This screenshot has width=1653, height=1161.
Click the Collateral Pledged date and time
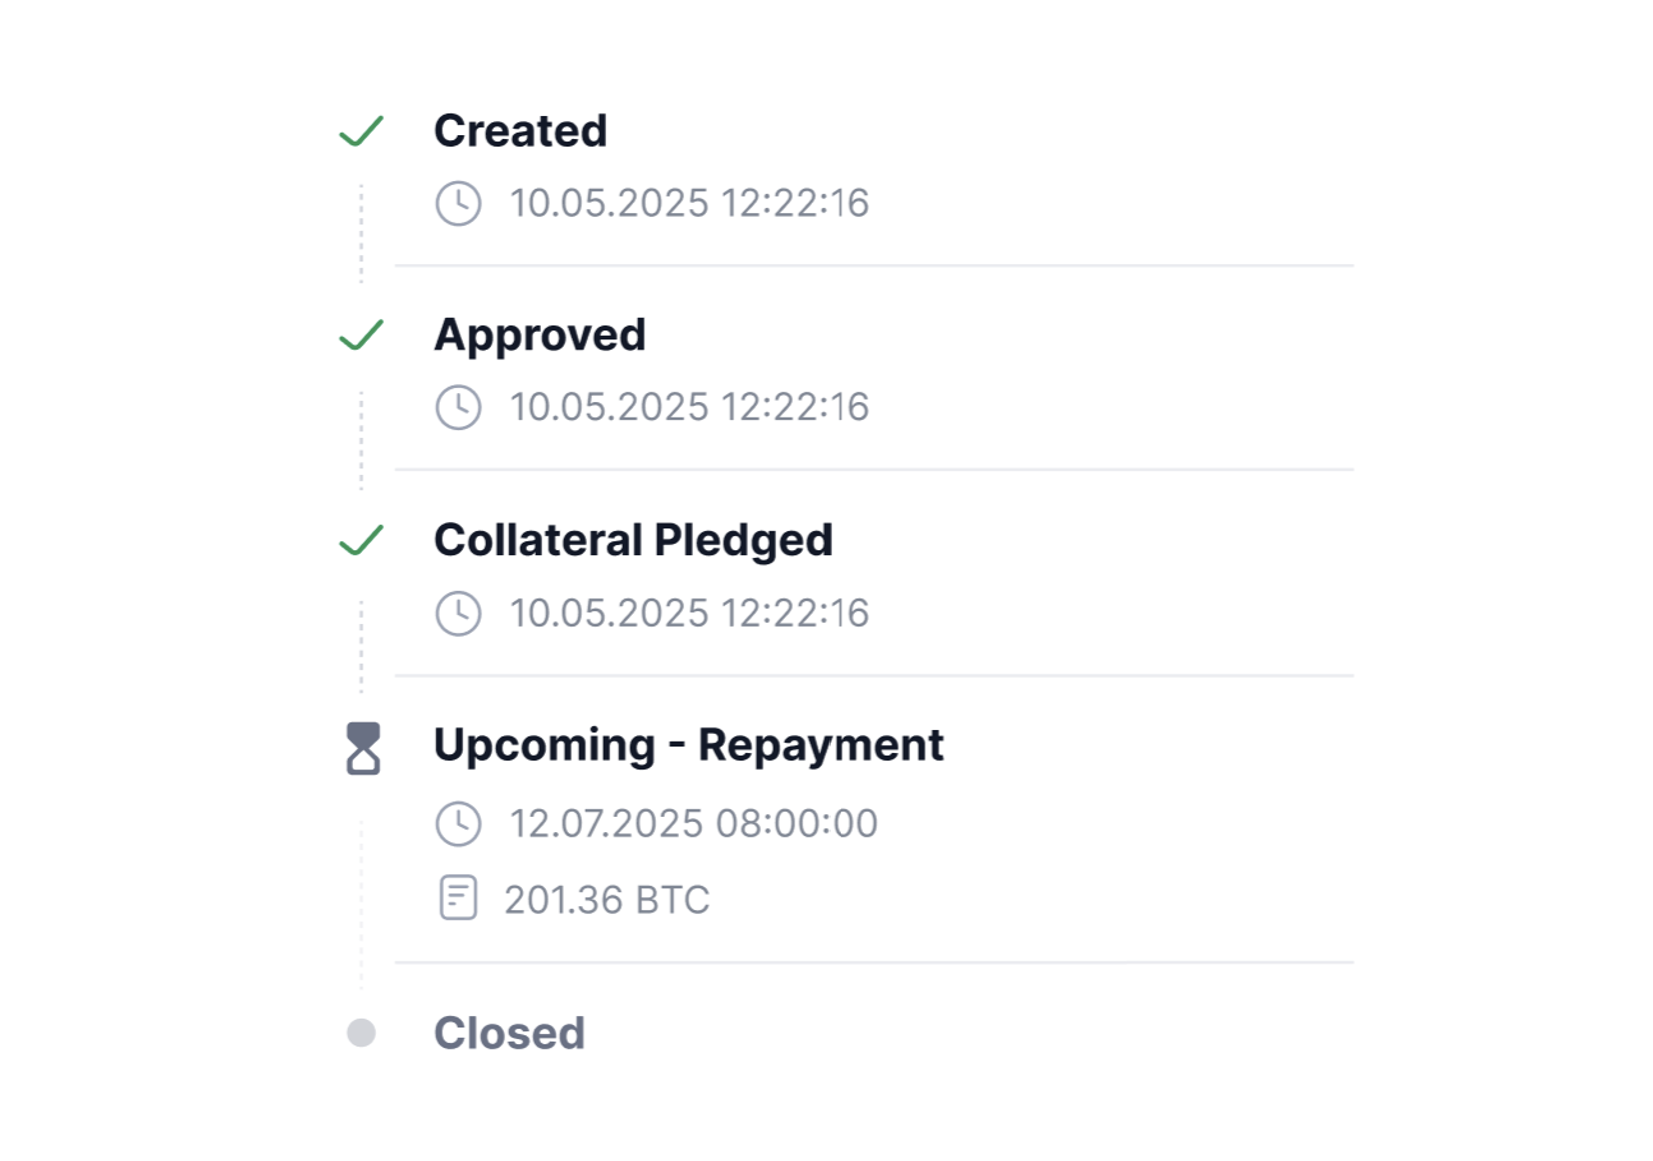tap(689, 613)
